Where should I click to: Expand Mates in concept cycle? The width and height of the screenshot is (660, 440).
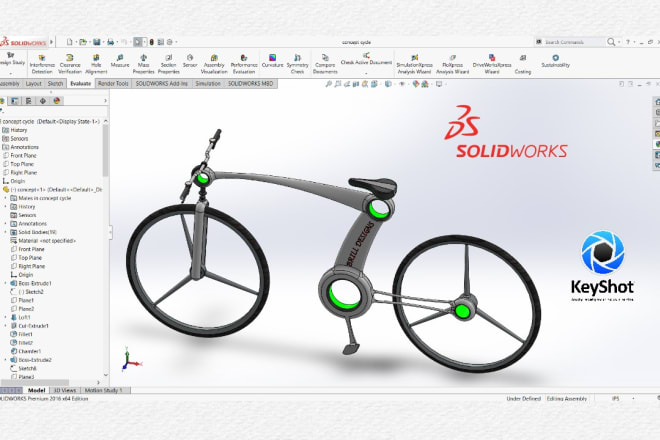5,197
